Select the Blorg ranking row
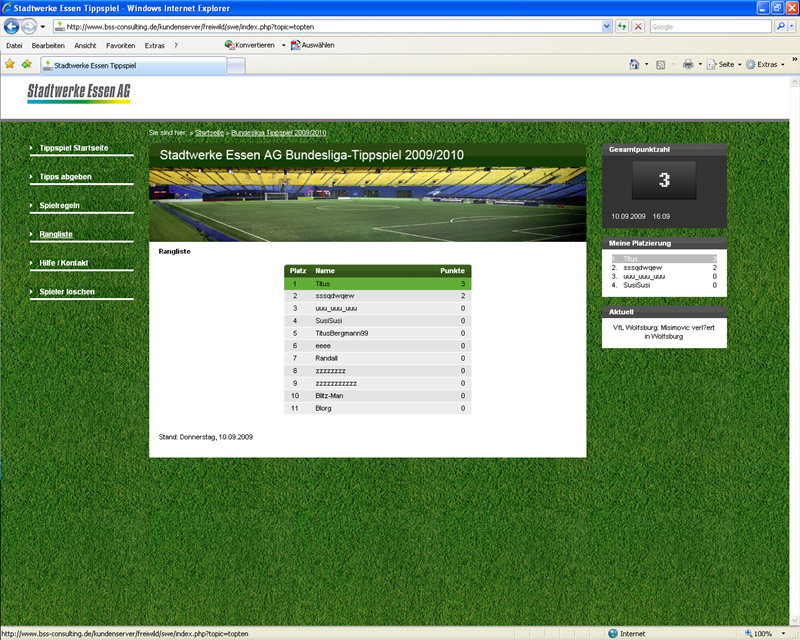 click(378, 408)
